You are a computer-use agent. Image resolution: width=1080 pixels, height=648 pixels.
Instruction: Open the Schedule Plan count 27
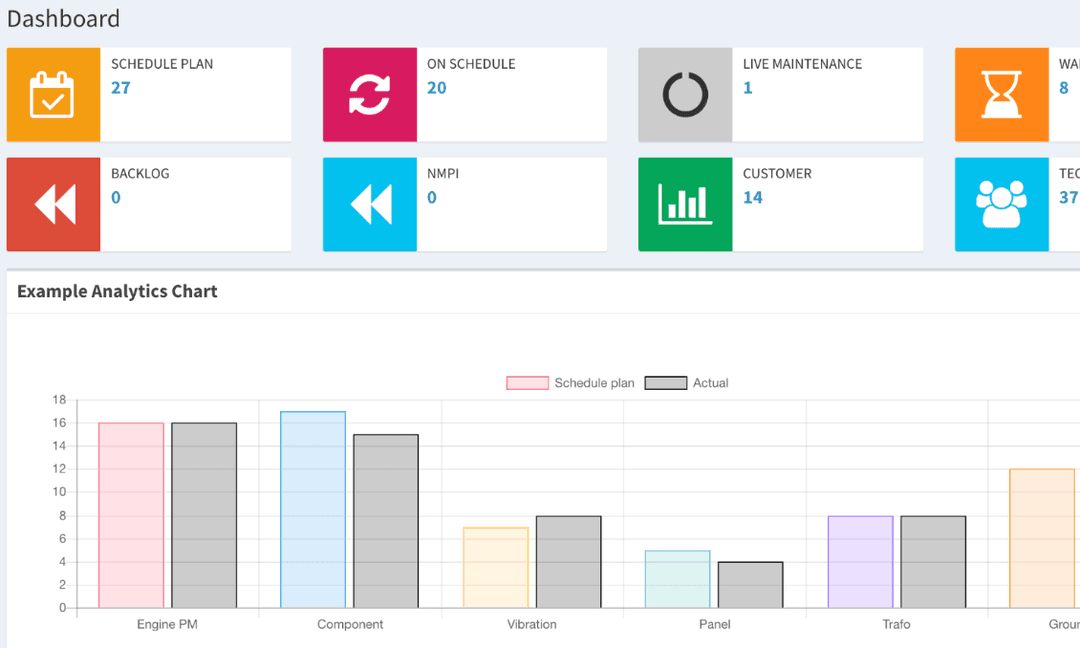[121, 88]
